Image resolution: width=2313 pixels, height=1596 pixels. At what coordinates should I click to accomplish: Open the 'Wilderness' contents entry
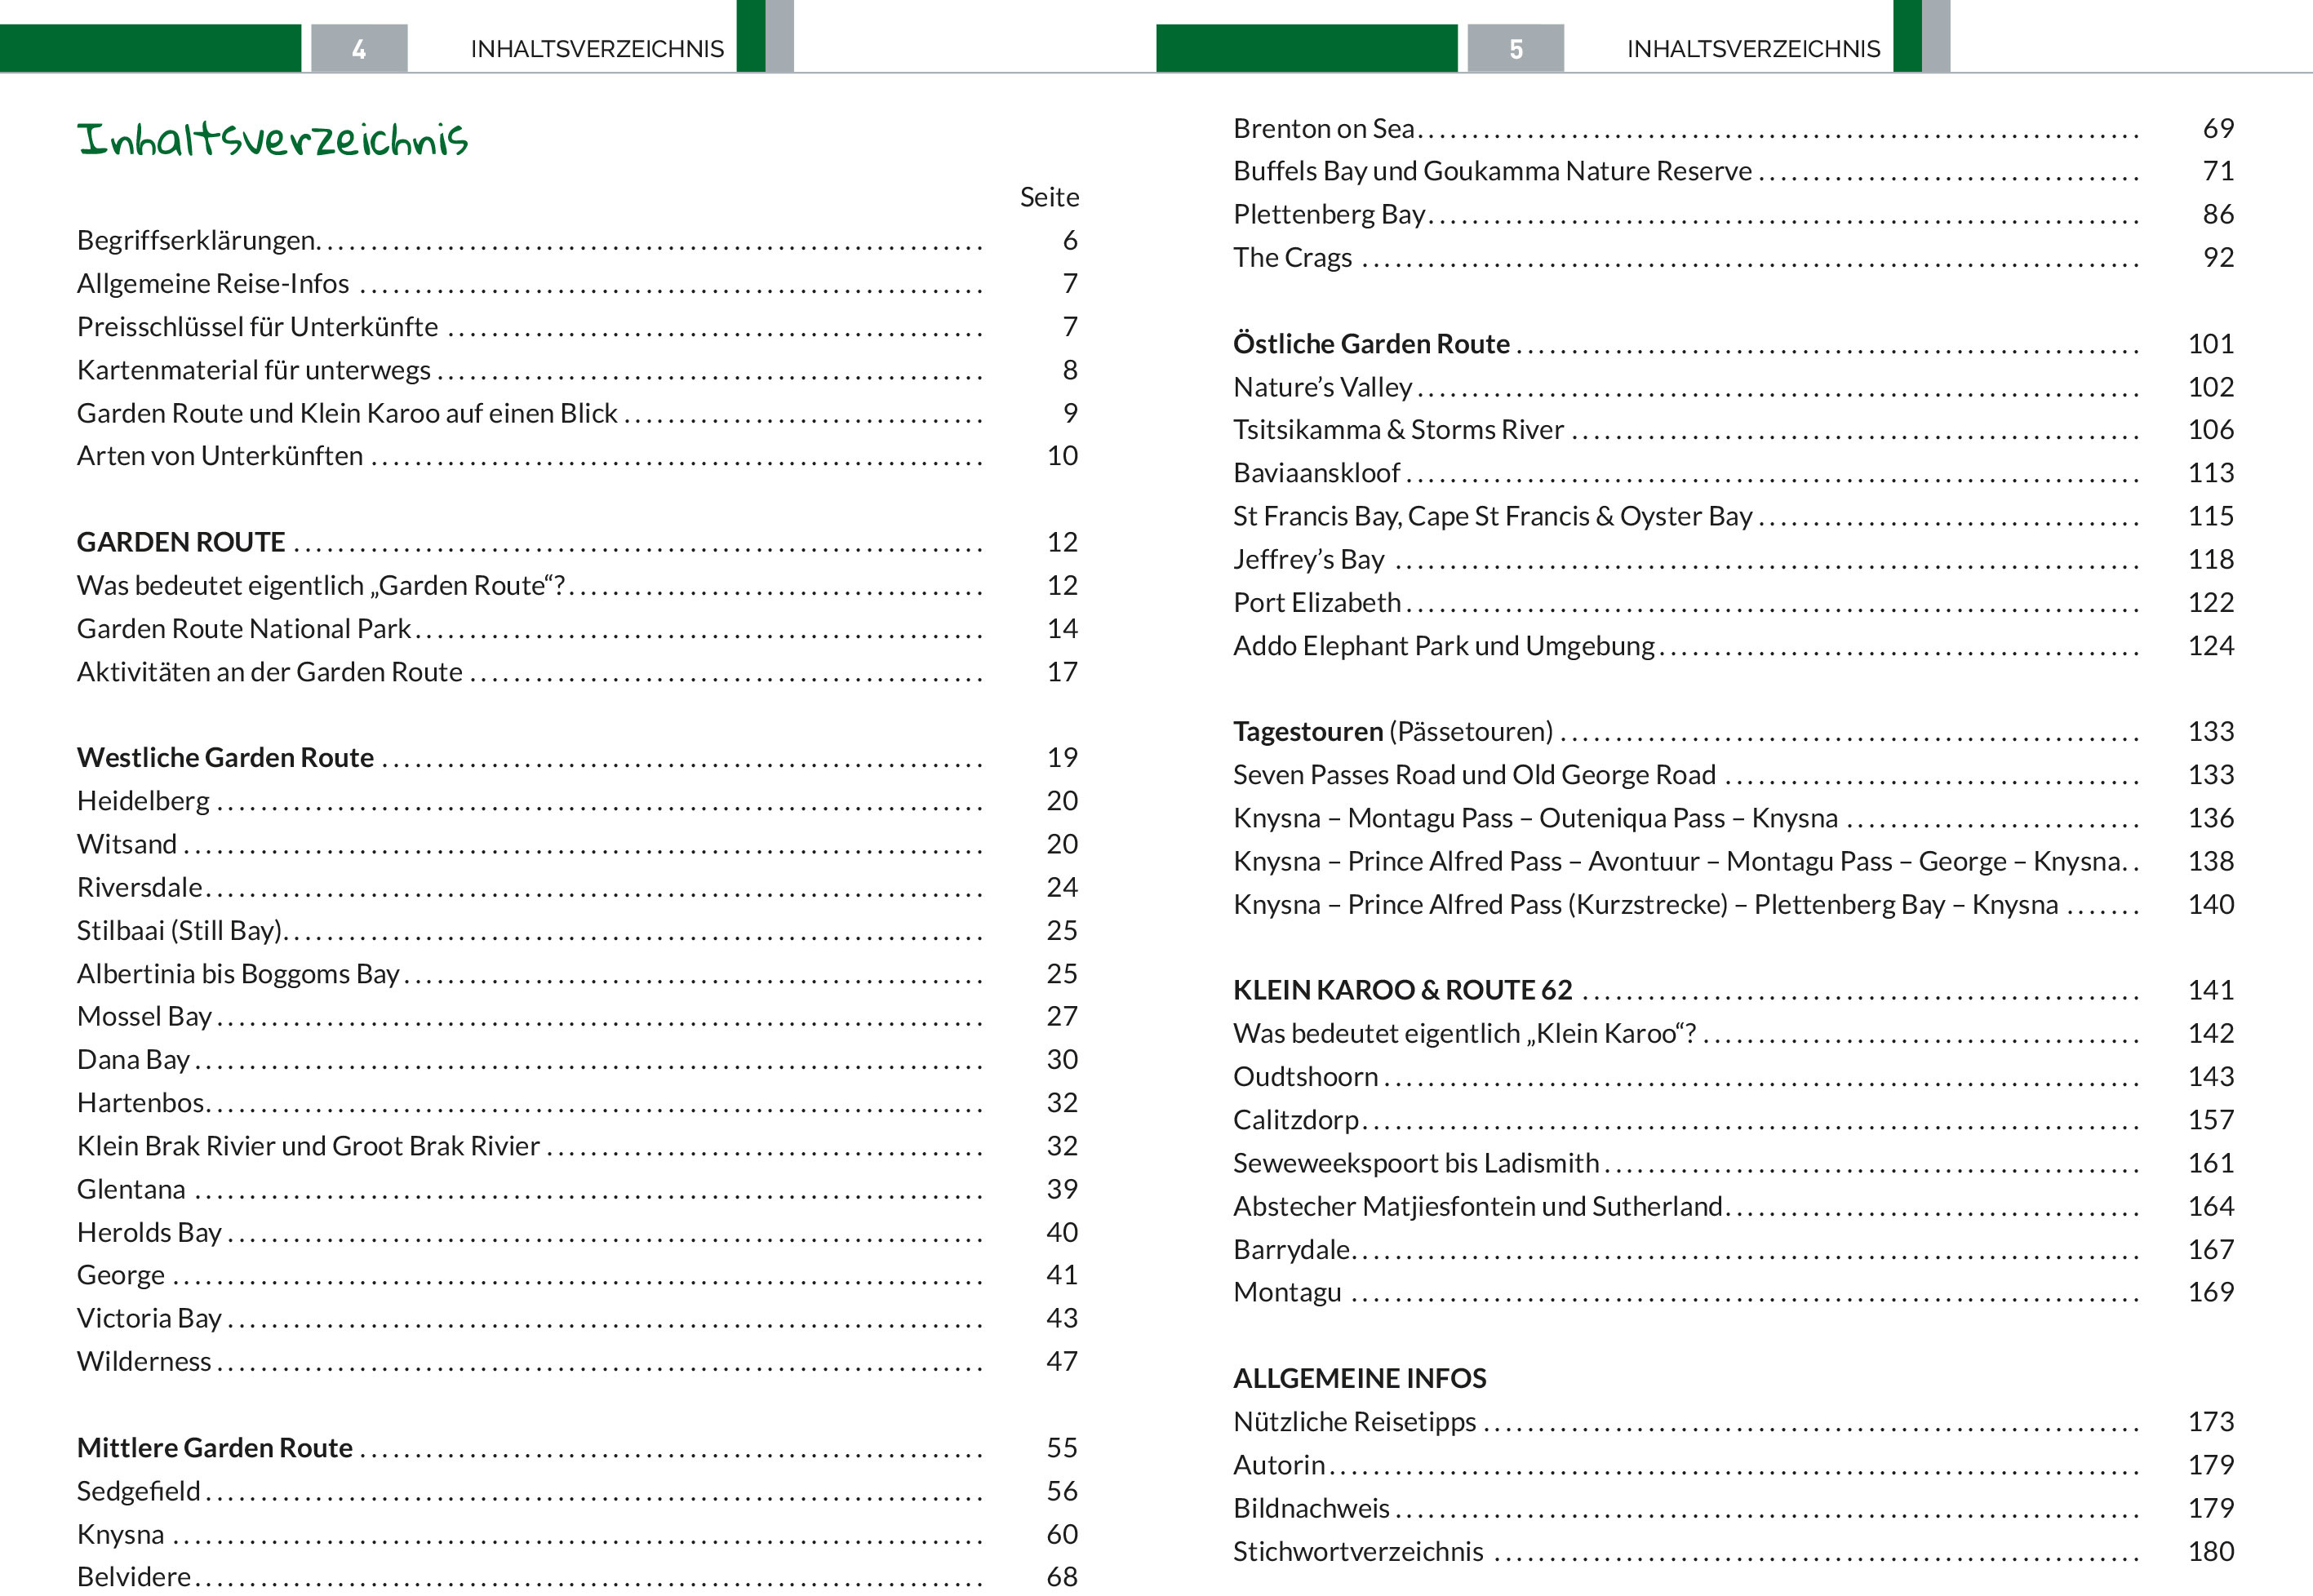pyautogui.click(x=144, y=1362)
